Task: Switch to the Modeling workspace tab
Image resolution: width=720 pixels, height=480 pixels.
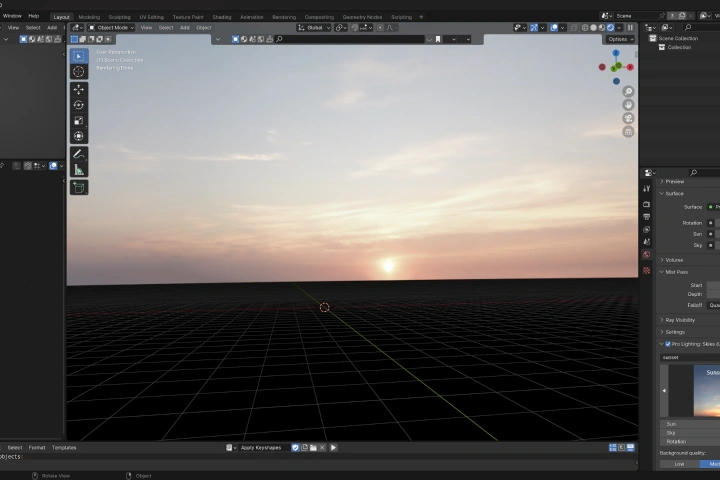Action: [89, 17]
